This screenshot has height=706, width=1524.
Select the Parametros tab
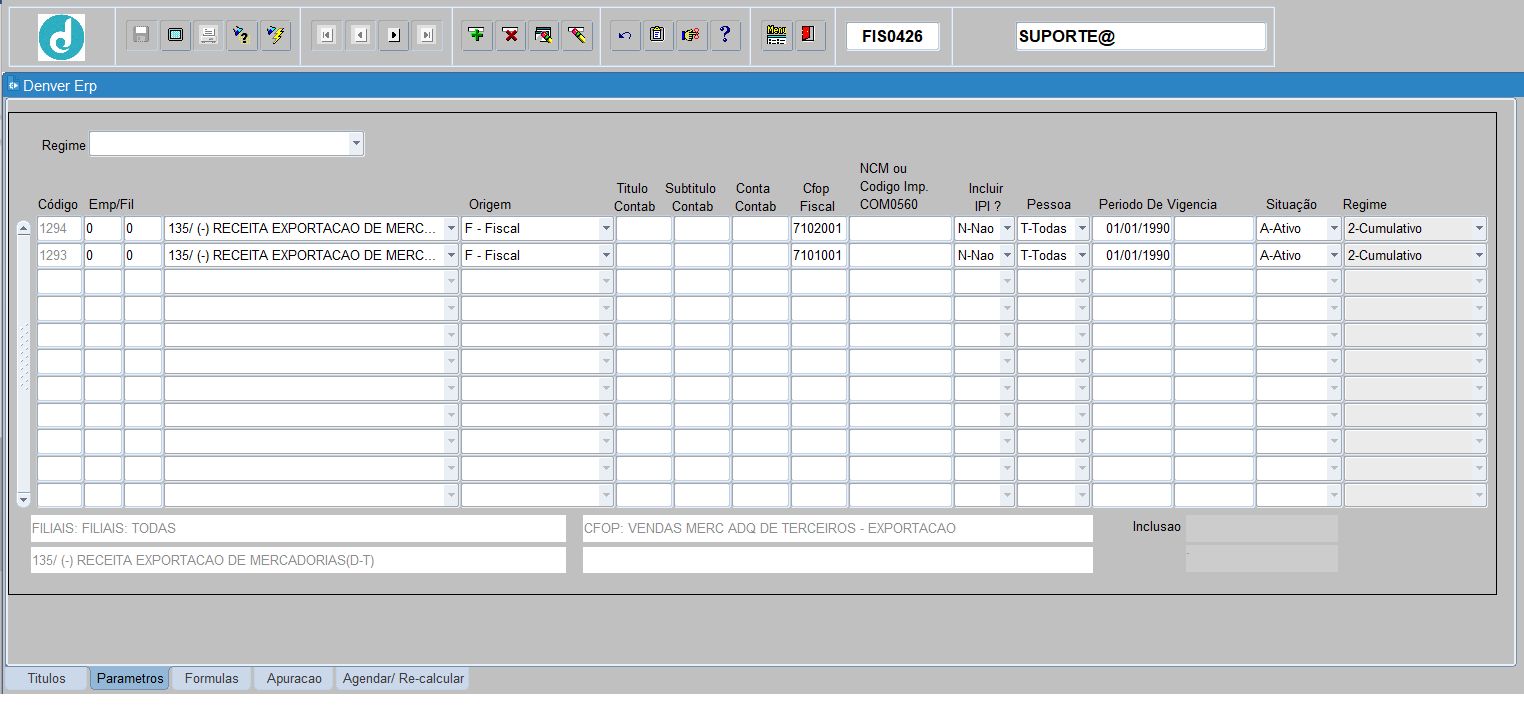[130, 679]
